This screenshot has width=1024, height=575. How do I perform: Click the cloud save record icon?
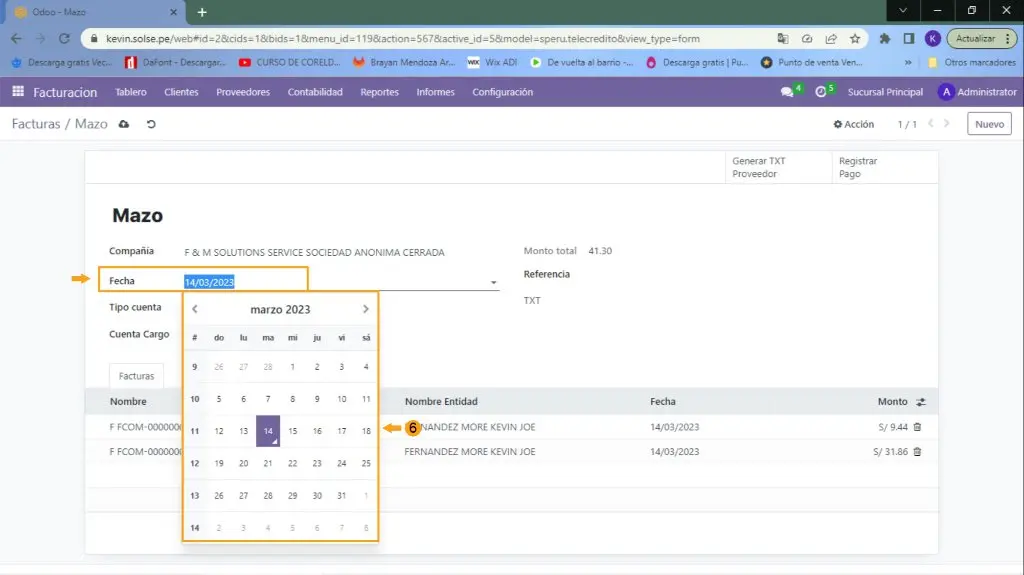tap(124, 124)
